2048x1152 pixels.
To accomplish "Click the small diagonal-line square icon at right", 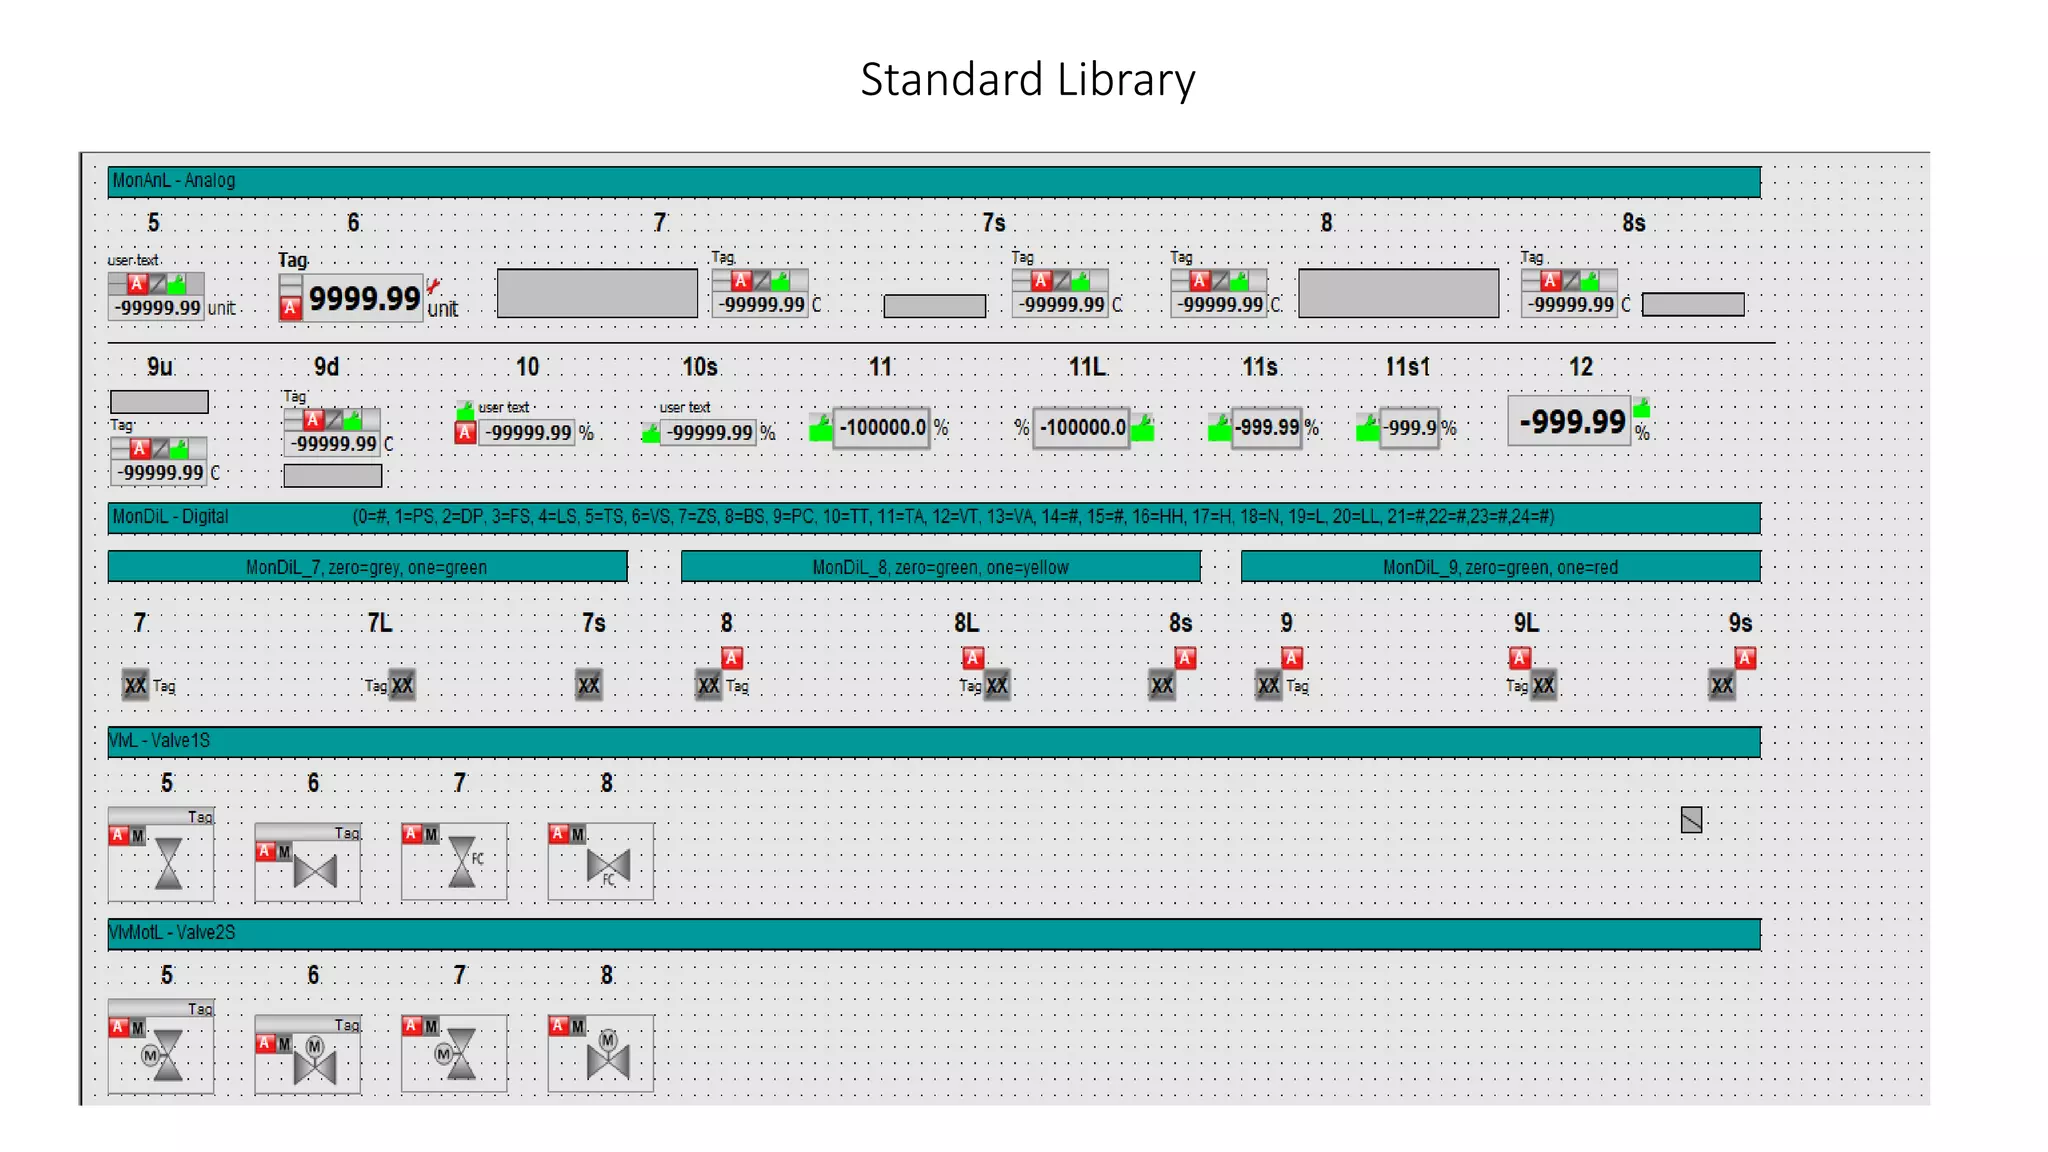I will (1691, 820).
